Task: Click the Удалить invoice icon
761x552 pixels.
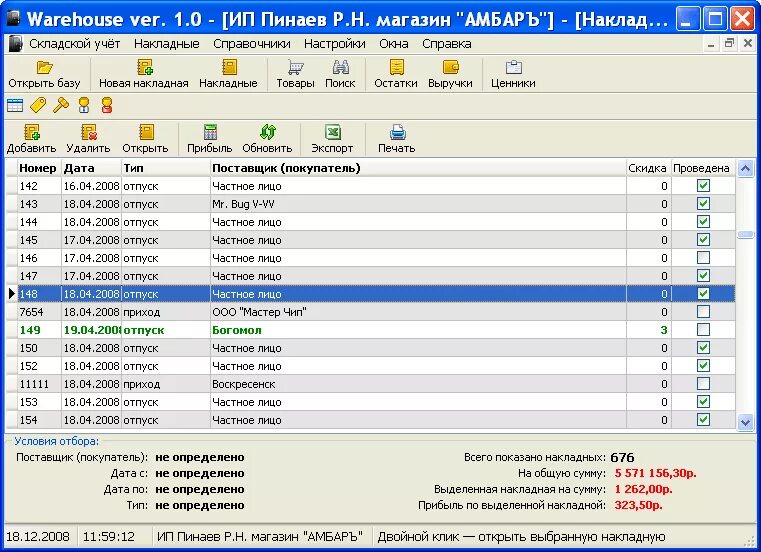Action: point(89,132)
